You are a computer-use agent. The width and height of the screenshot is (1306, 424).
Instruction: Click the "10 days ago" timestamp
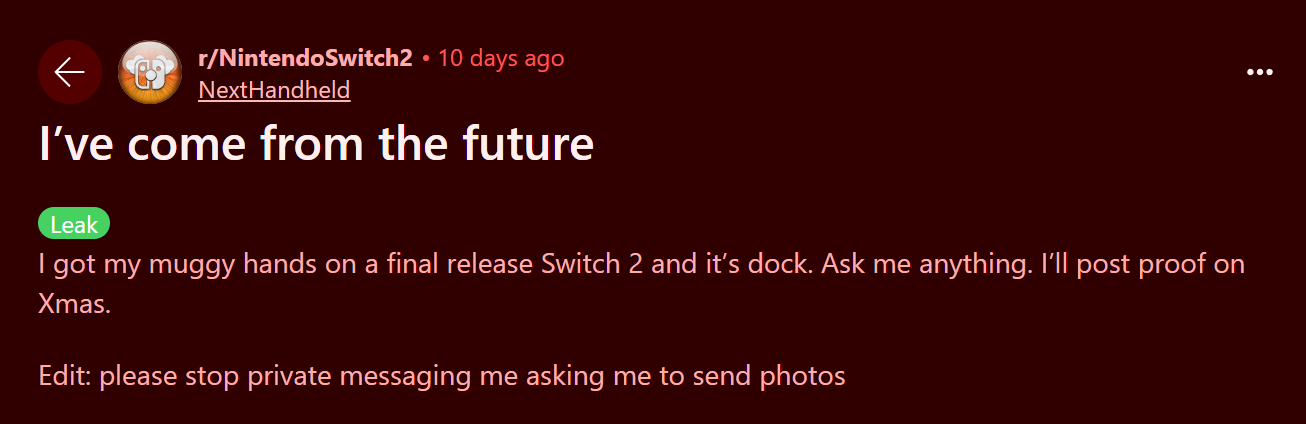[x=500, y=58]
